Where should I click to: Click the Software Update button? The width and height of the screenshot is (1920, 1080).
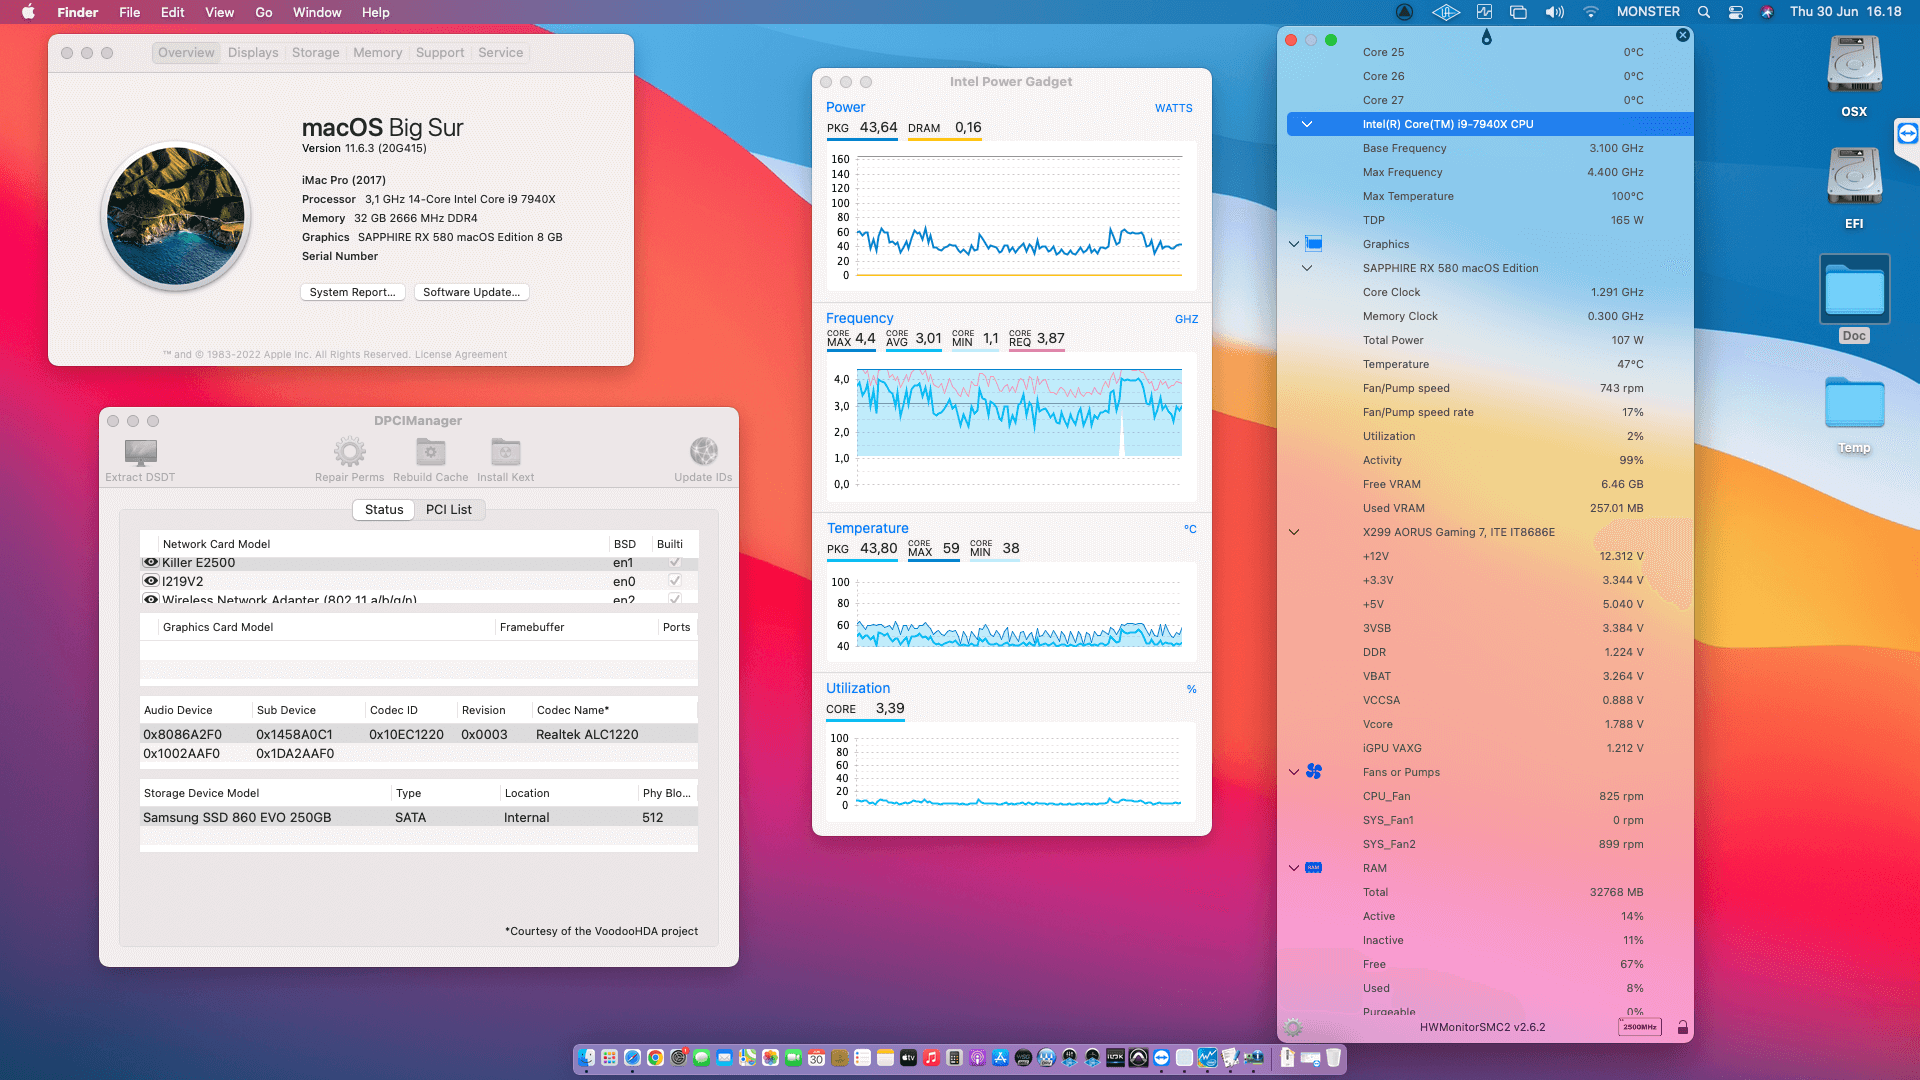(471, 292)
